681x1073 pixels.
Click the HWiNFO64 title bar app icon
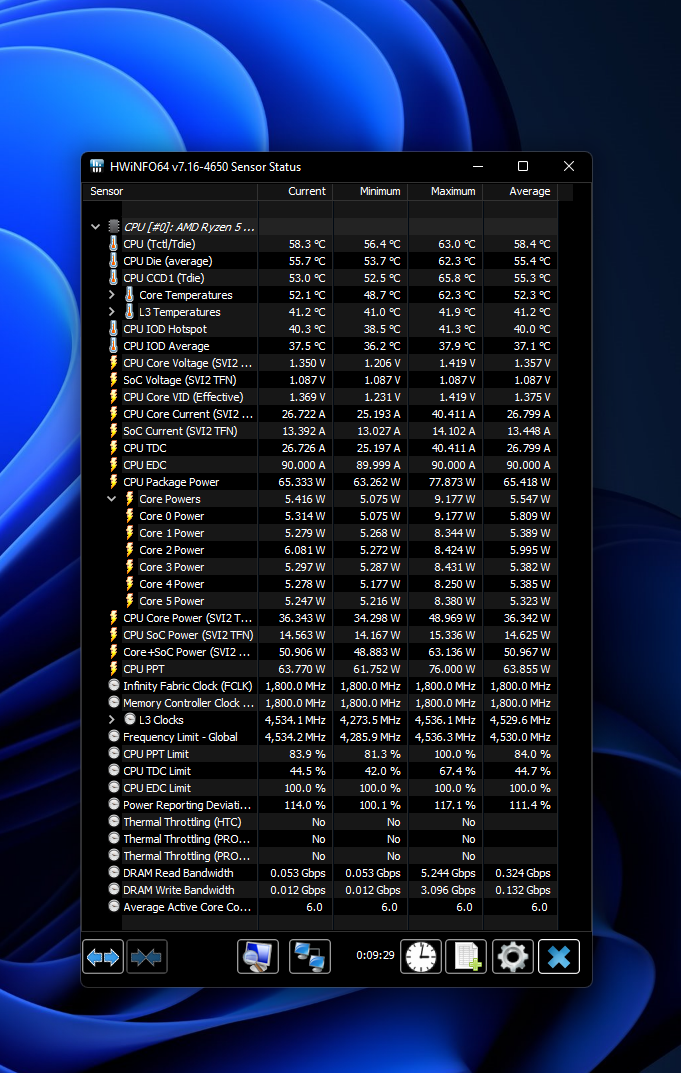[x=97, y=166]
